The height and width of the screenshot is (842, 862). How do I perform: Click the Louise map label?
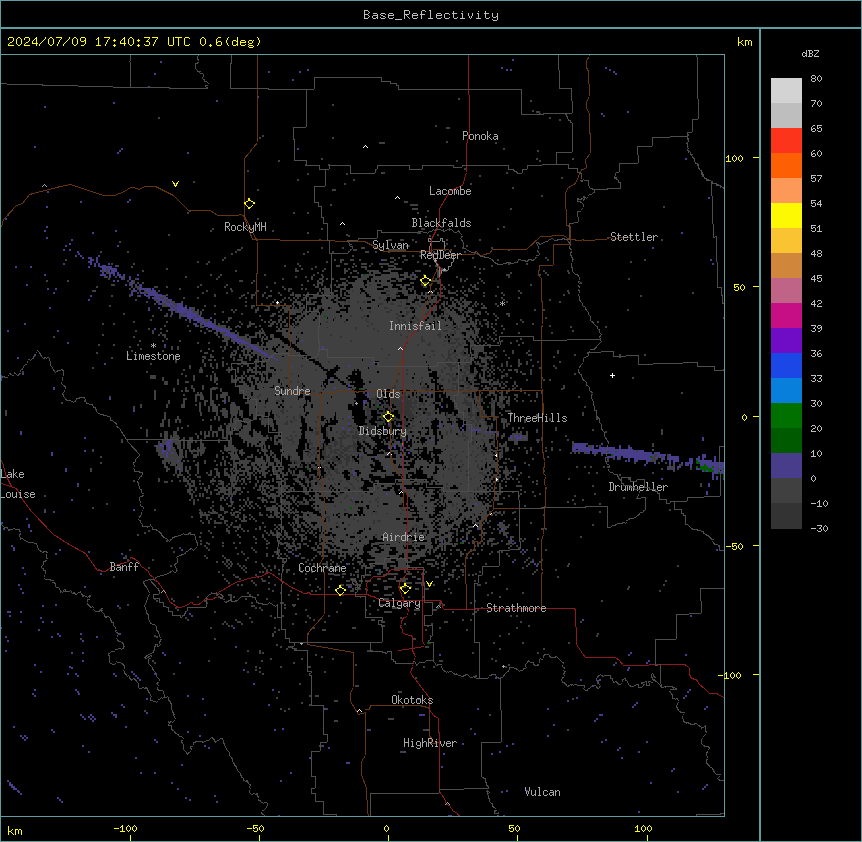[x=18, y=494]
